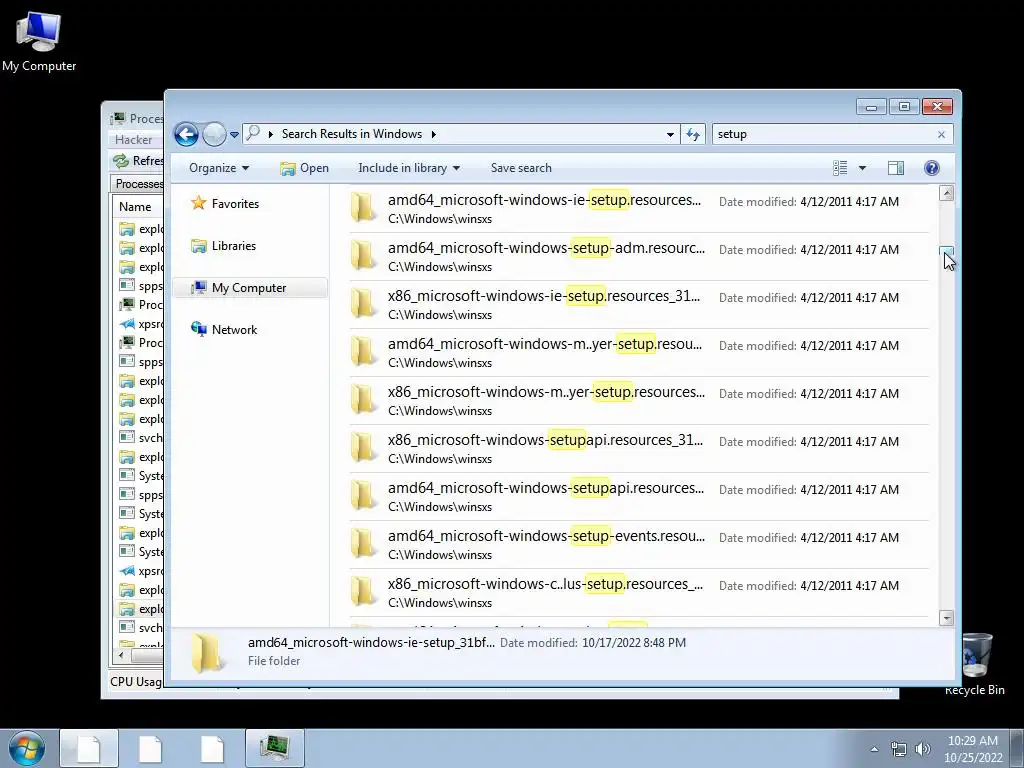Click the Save search button
This screenshot has width=1024, height=768.
[x=521, y=168]
